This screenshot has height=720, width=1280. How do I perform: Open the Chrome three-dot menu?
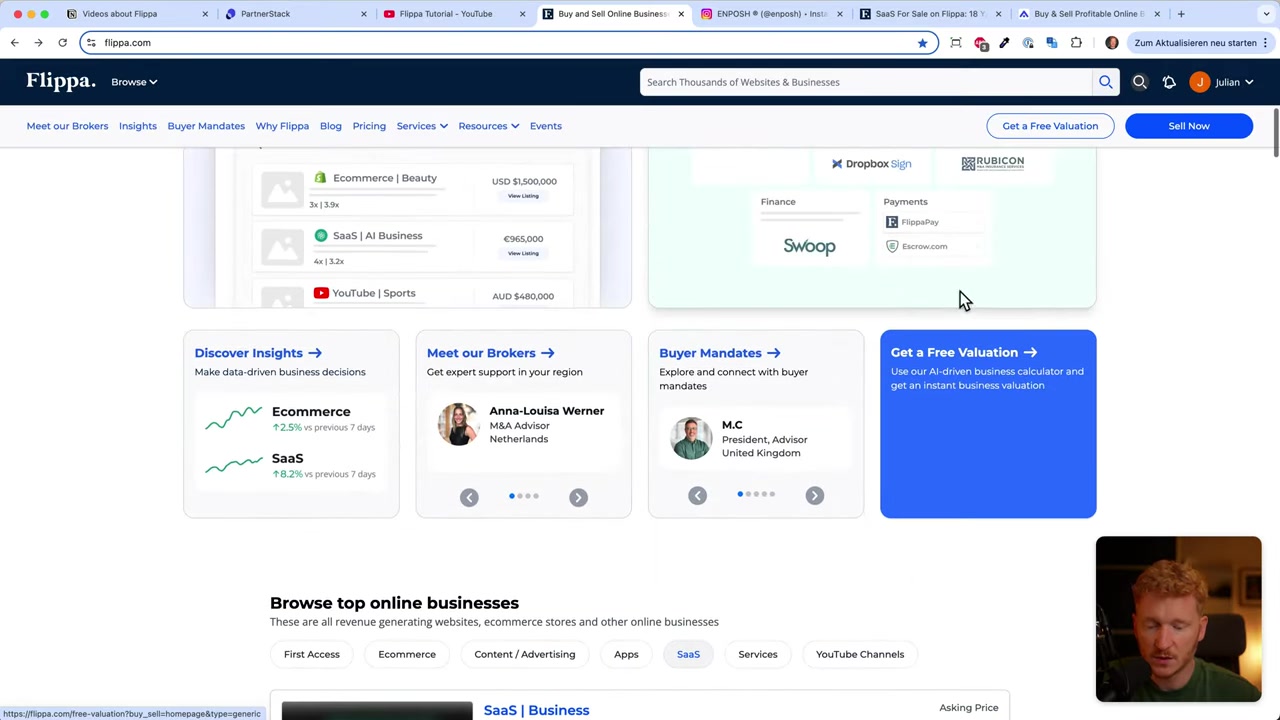pos(1265,43)
